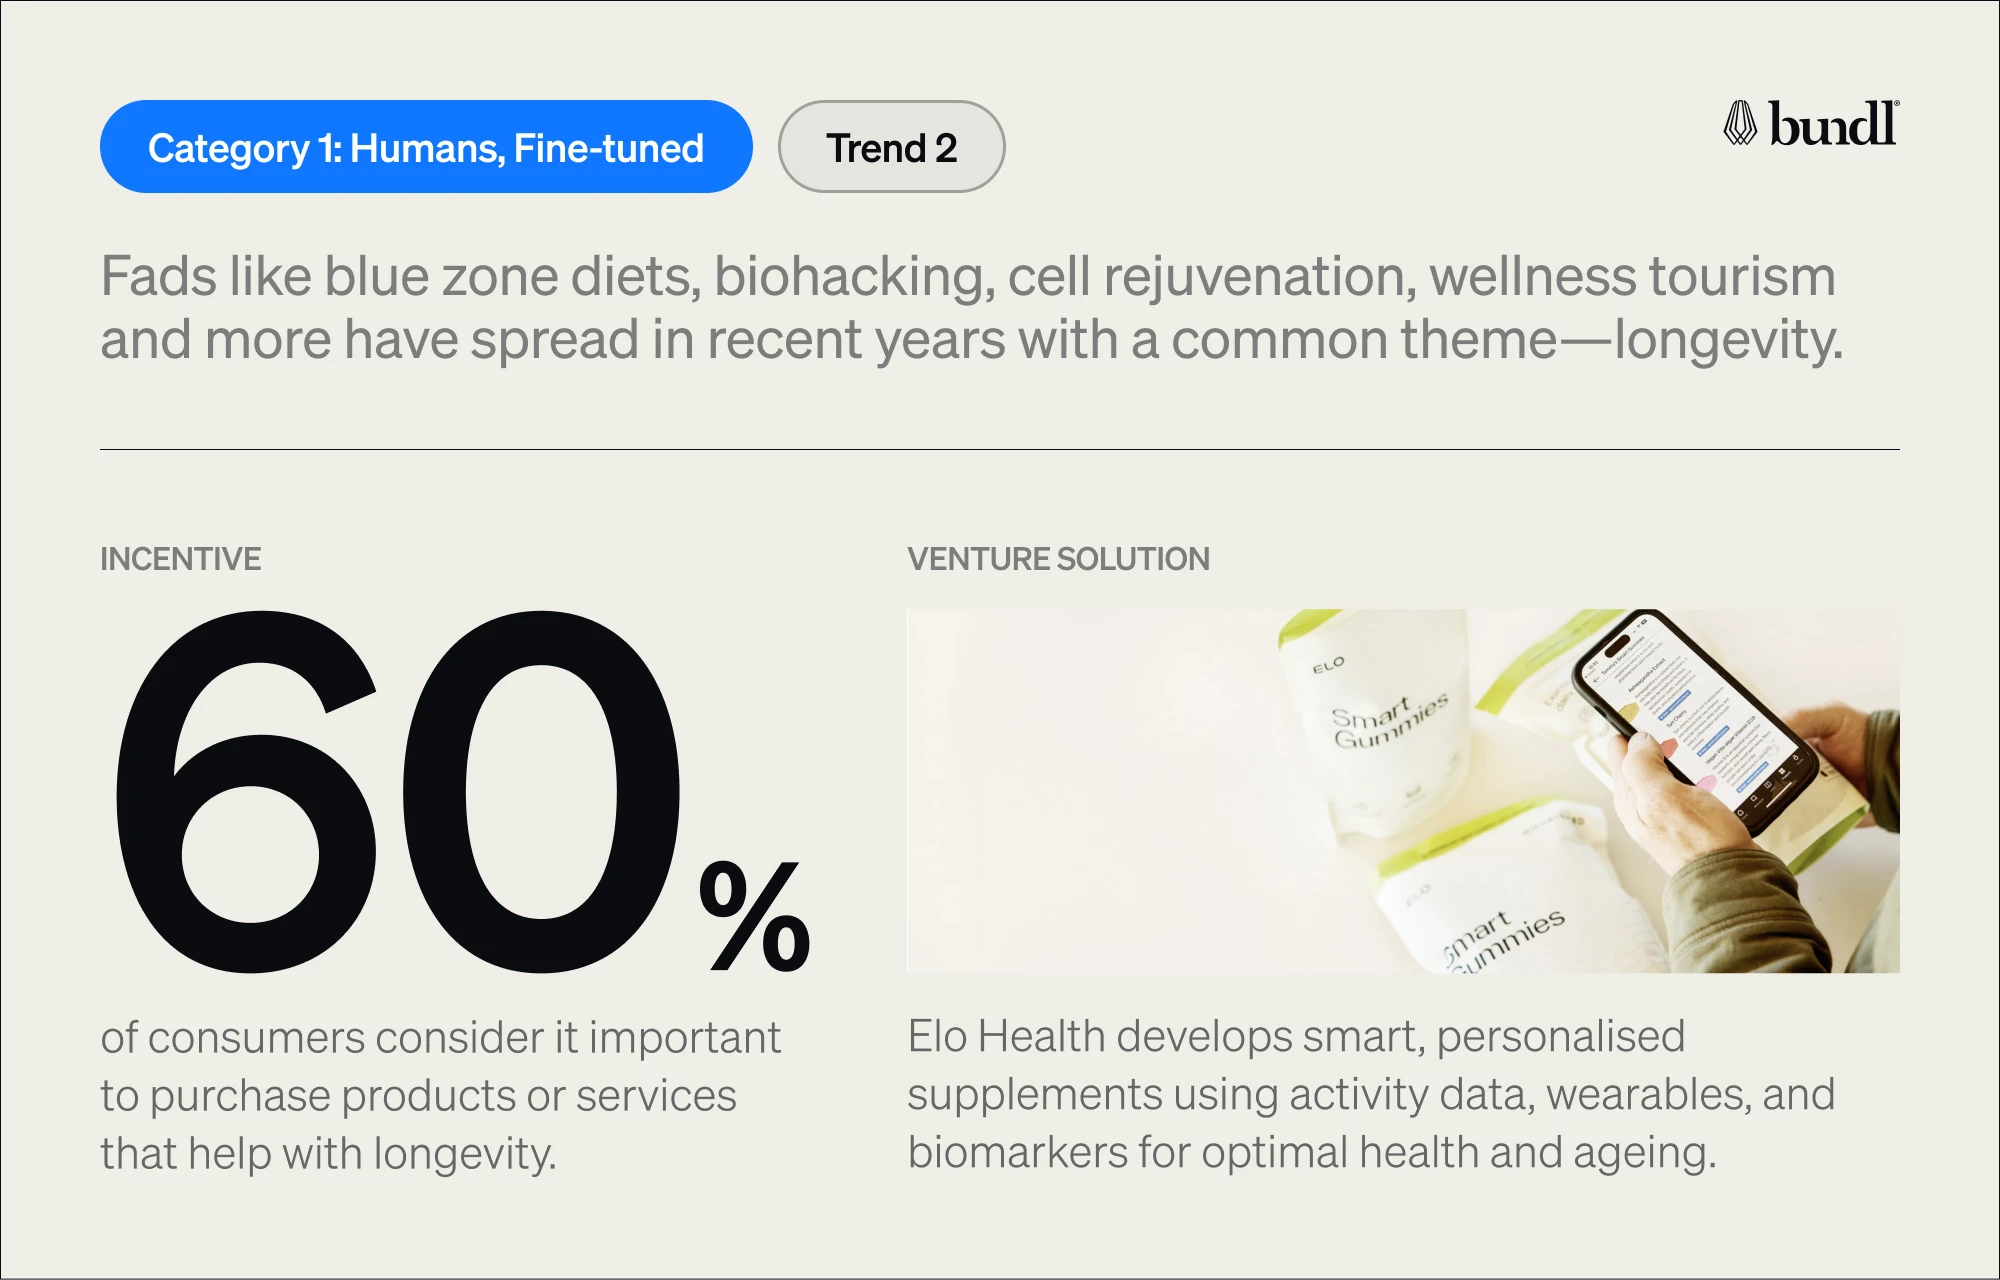This screenshot has height=1280, width=2000.
Task: Click the INCENTIVE section label
Action: 181,559
